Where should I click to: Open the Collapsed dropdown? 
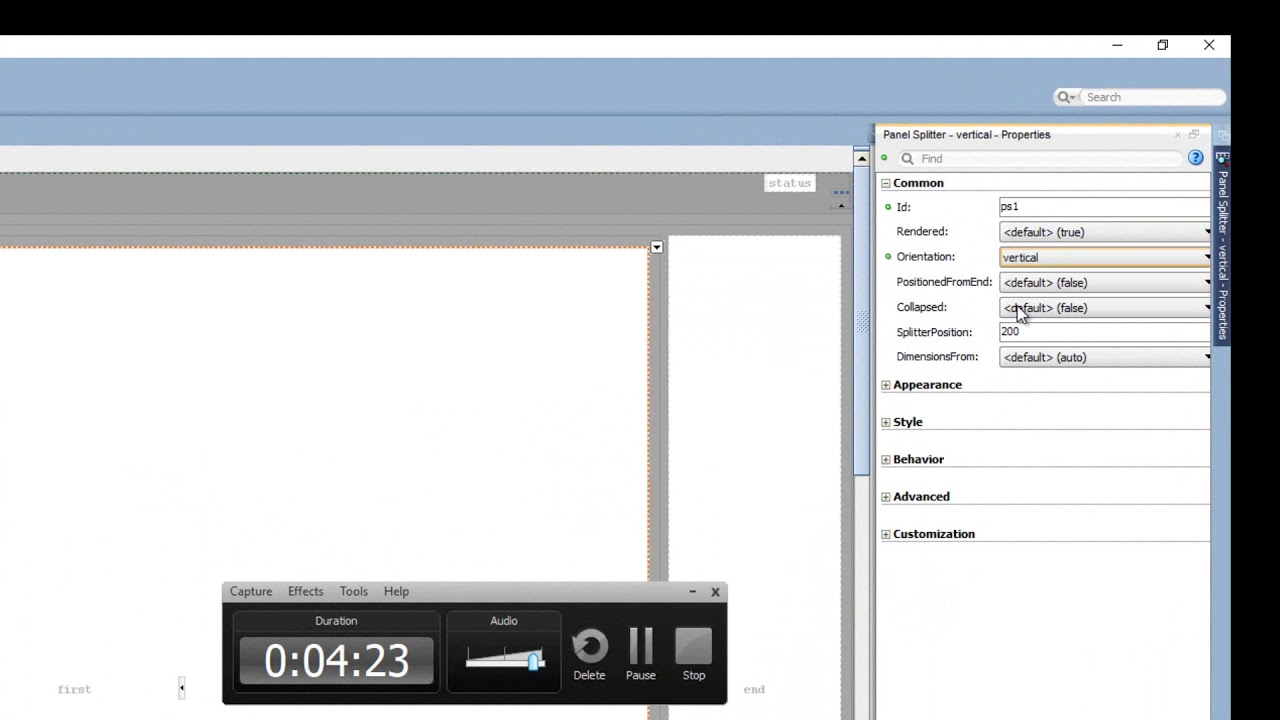pos(1105,307)
